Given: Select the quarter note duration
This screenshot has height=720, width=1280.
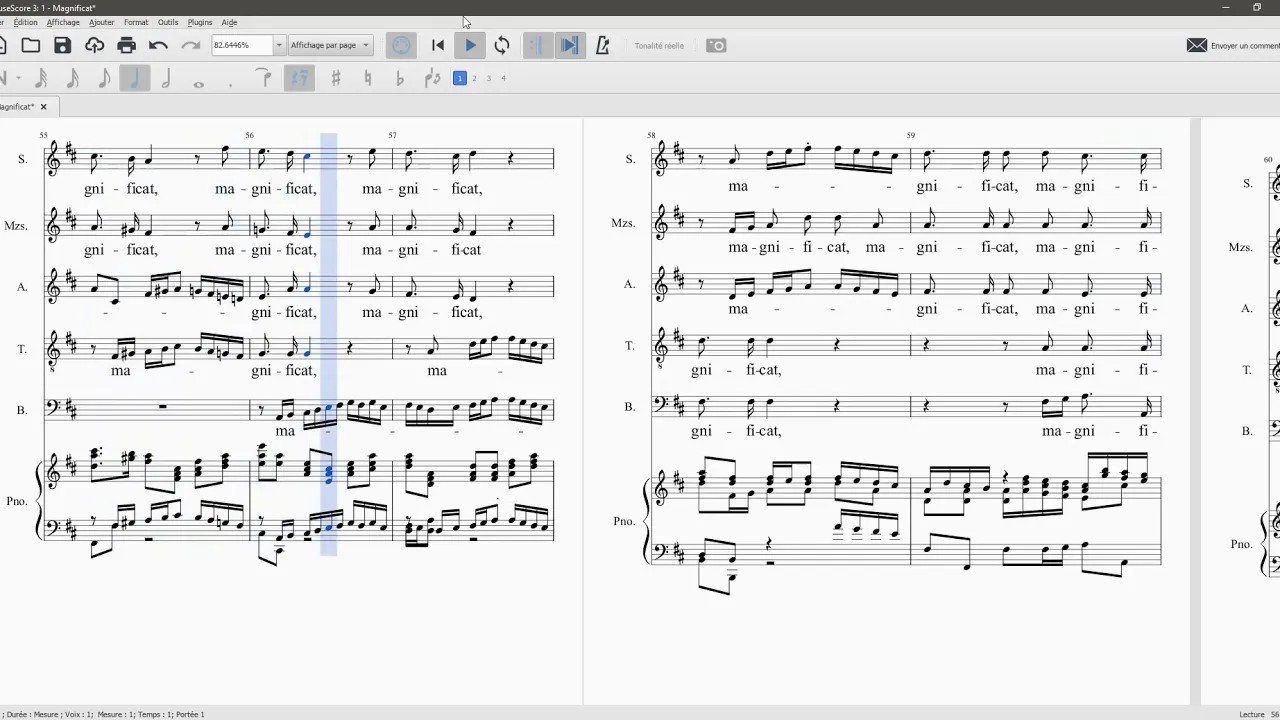Looking at the screenshot, I should [135, 78].
